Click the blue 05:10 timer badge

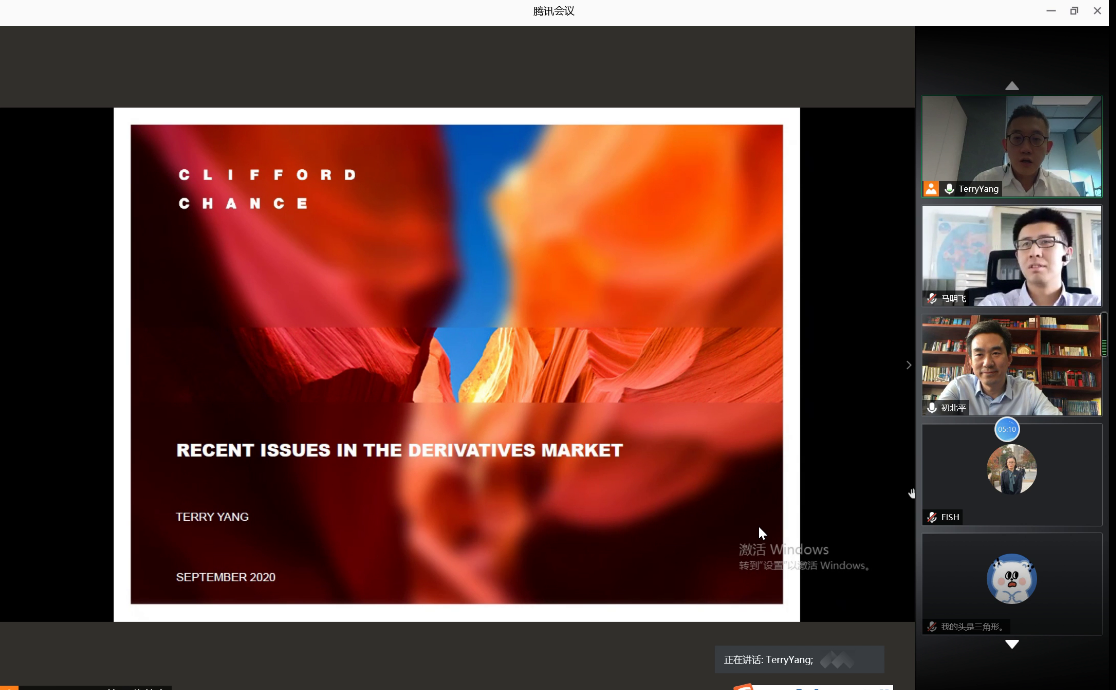click(x=1006, y=429)
